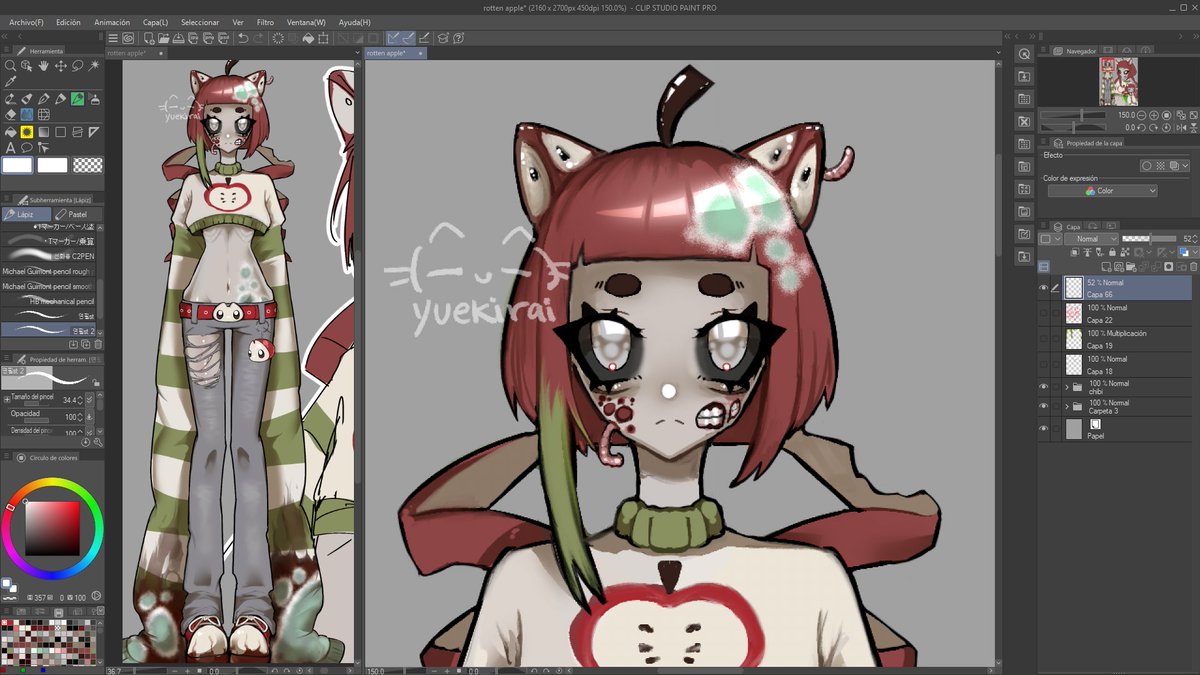Choose the HB mechanical pencil preset
This screenshot has height=675, width=1200.
tap(50, 300)
